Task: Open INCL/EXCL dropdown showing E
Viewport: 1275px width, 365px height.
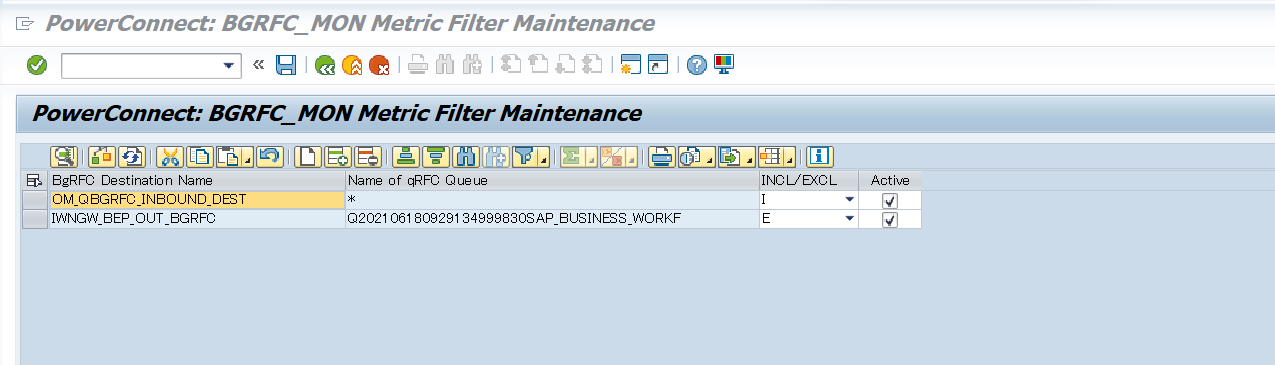Action: pyautogui.click(x=849, y=219)
